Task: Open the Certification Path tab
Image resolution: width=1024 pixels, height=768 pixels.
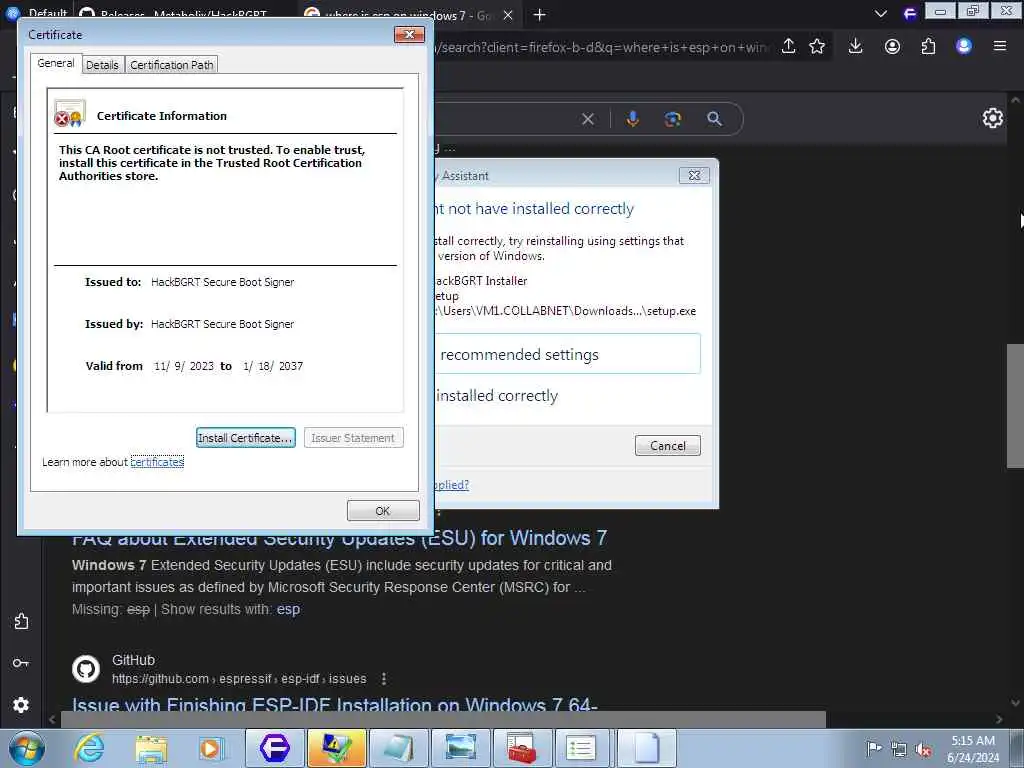Action: click(x=172, y=65)
